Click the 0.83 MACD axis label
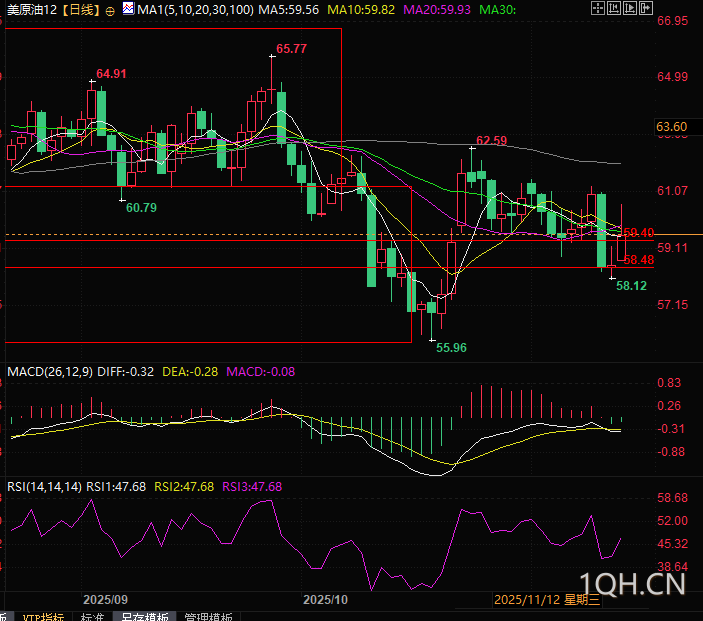 tap(669, 383)
